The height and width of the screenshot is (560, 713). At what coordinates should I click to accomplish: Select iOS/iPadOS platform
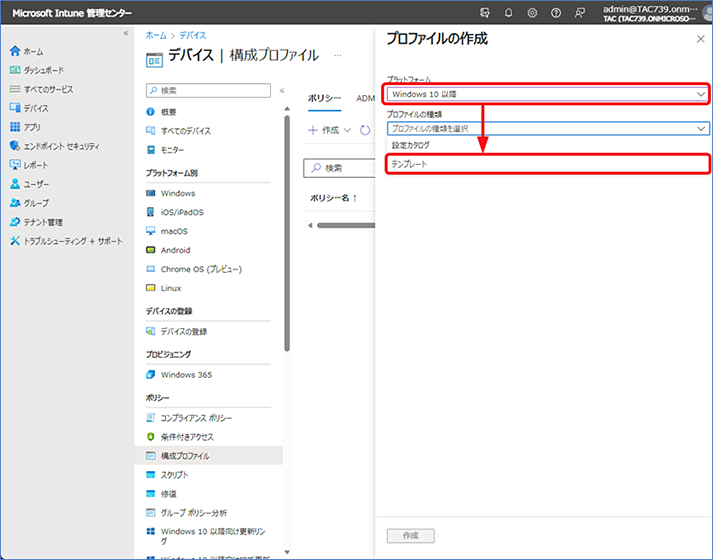[x=175, y=212]
